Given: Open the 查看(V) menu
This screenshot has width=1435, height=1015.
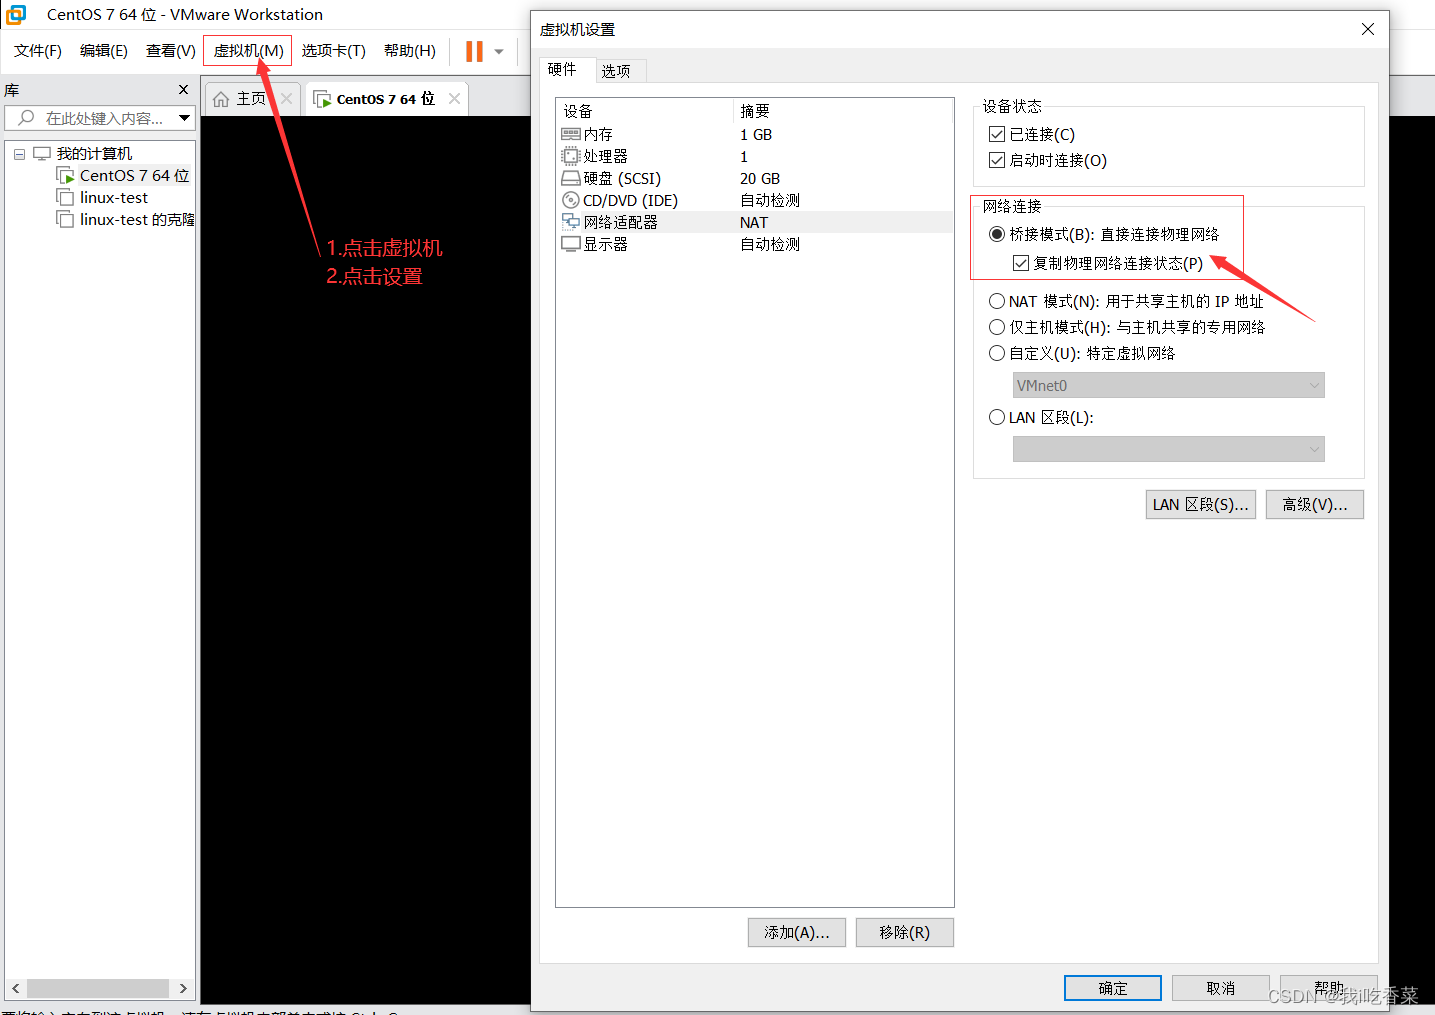Looking at the screenshot, I should click(171, 51).
